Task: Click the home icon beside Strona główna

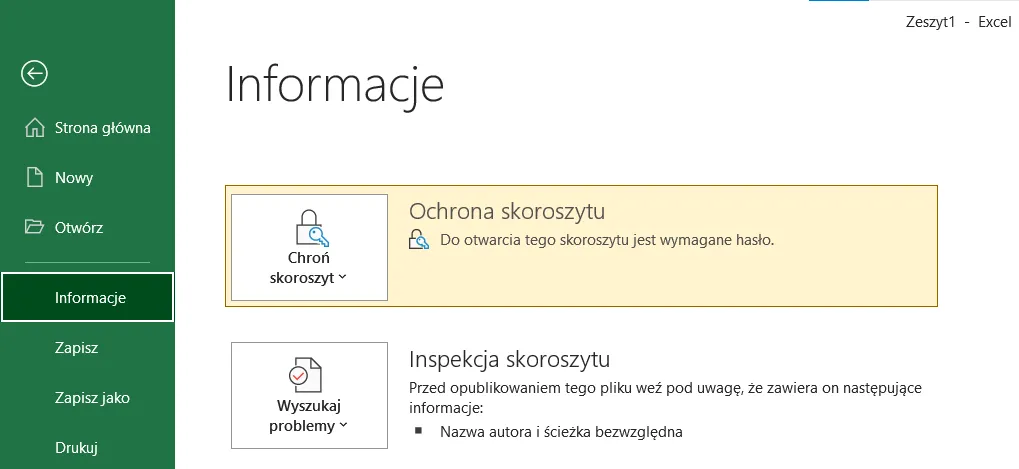Action: coord(35,128)
